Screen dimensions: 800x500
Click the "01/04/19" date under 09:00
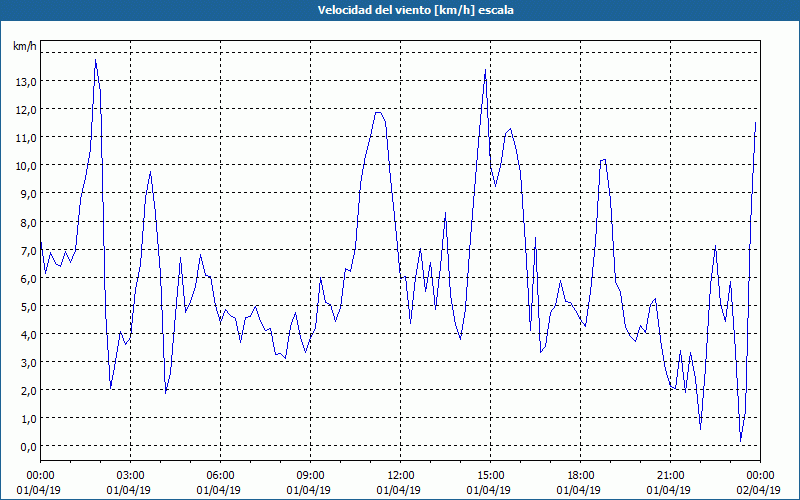[308, 490]
